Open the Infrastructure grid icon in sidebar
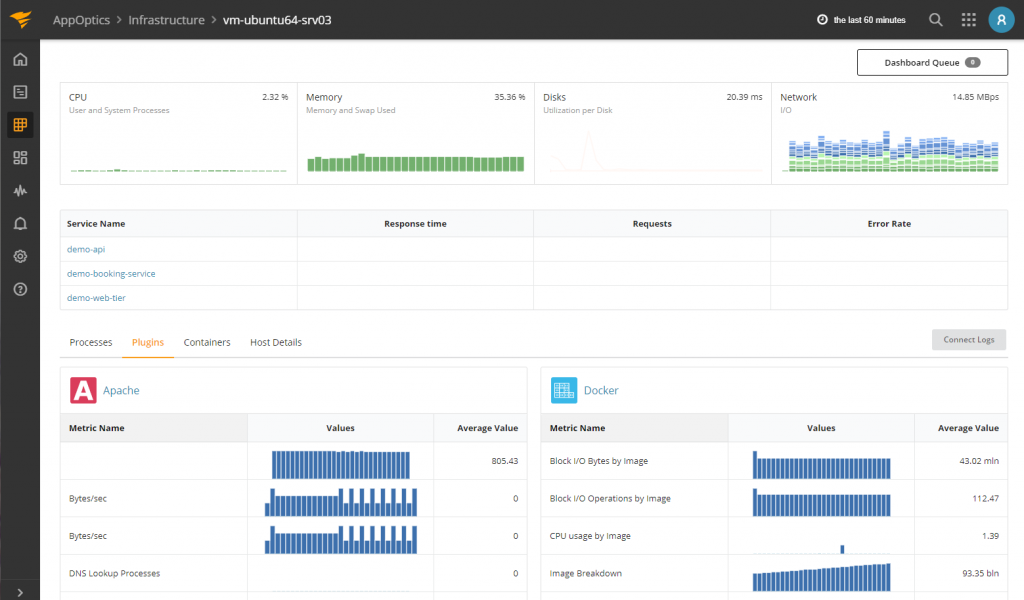Viewport: 1024px width, 600px height. [20, 125]
